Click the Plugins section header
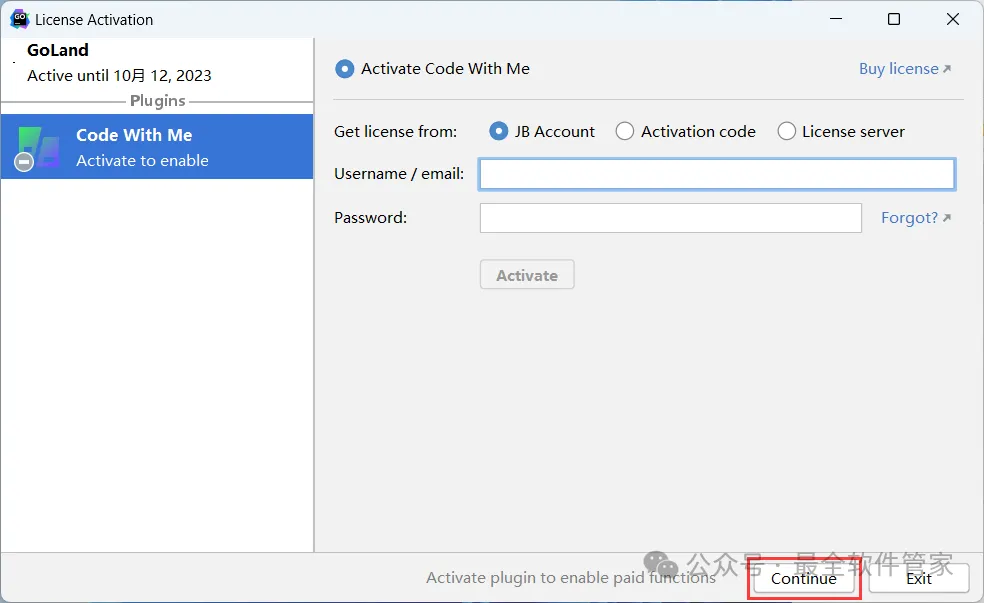 point(158,101)
